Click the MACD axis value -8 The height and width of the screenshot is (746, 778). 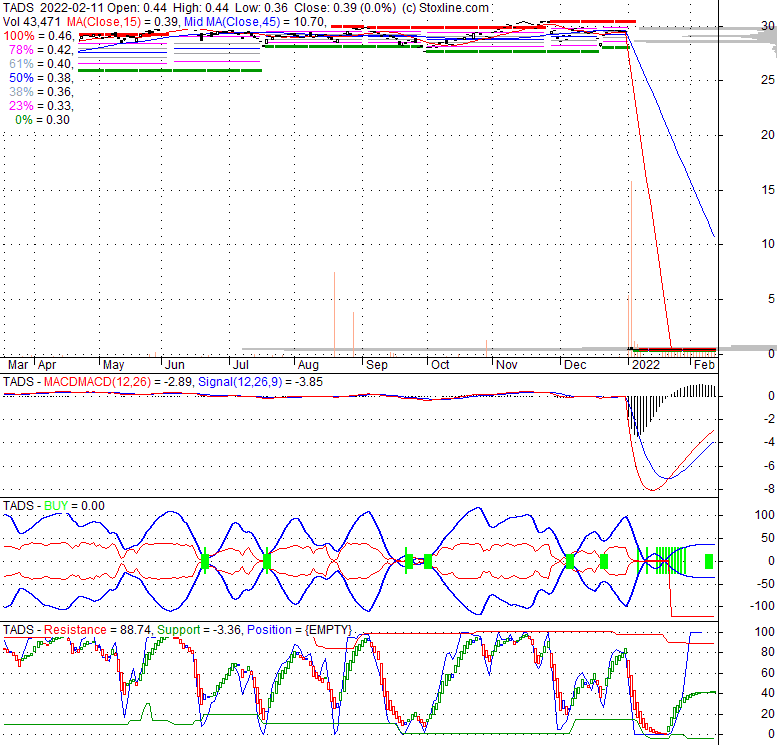[769, 489]
